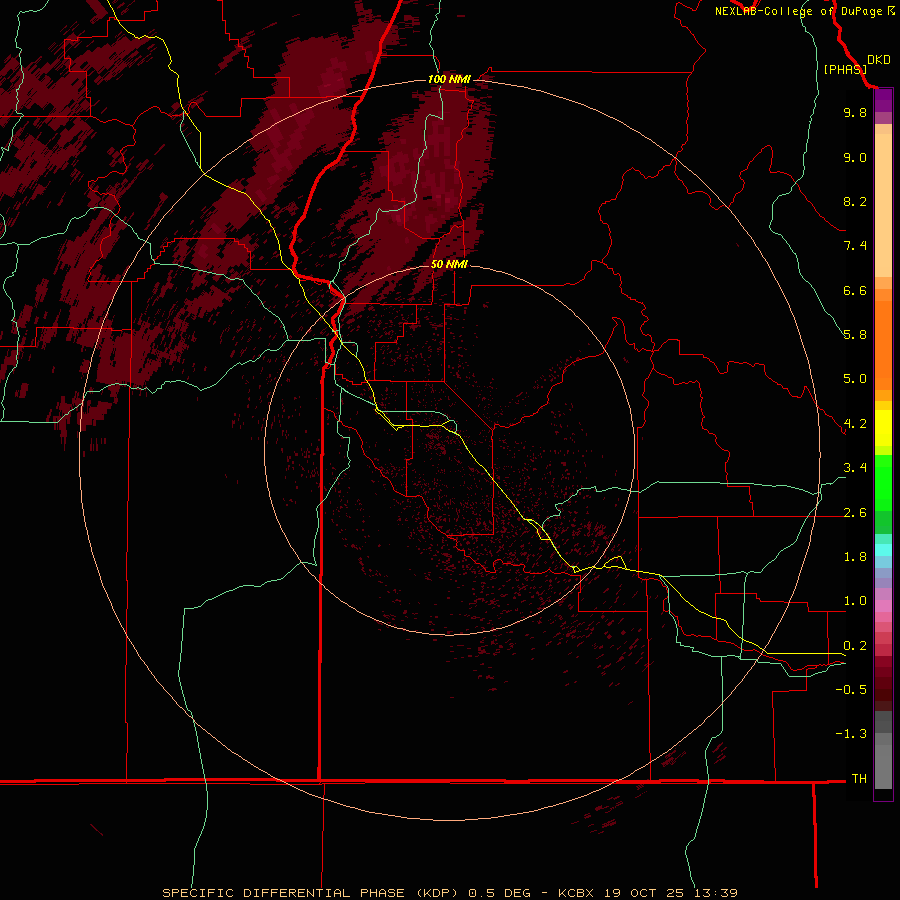Select the purple band atop the color scale
This screenshot has width=900, height=900.
click(883, 100)
